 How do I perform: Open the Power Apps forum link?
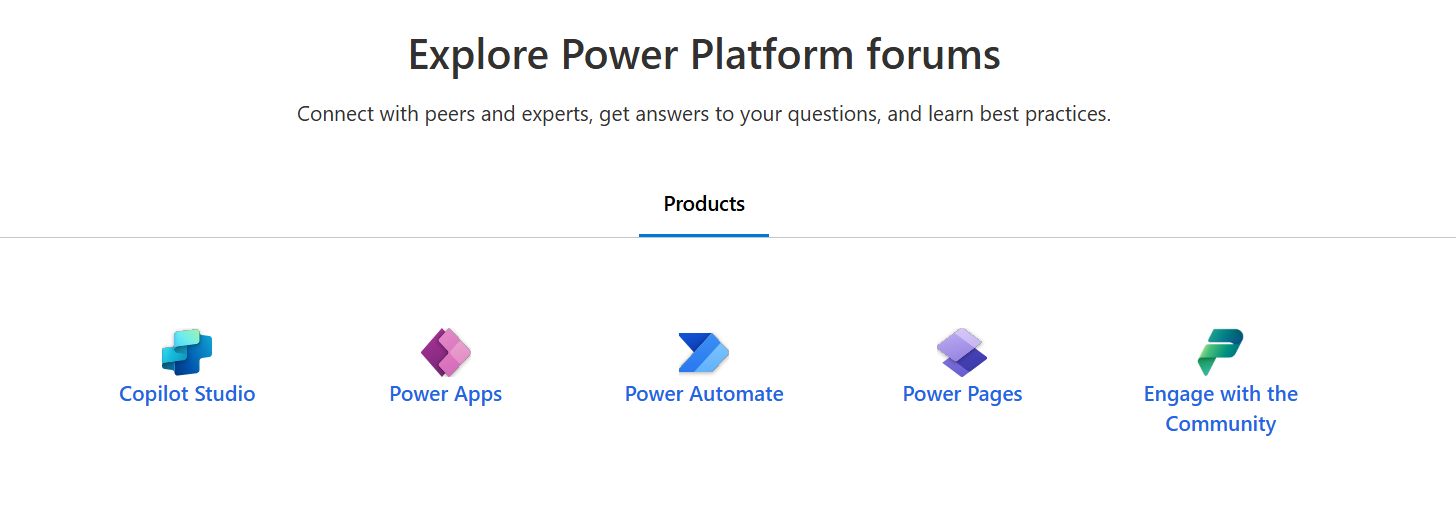click(446, 394)
